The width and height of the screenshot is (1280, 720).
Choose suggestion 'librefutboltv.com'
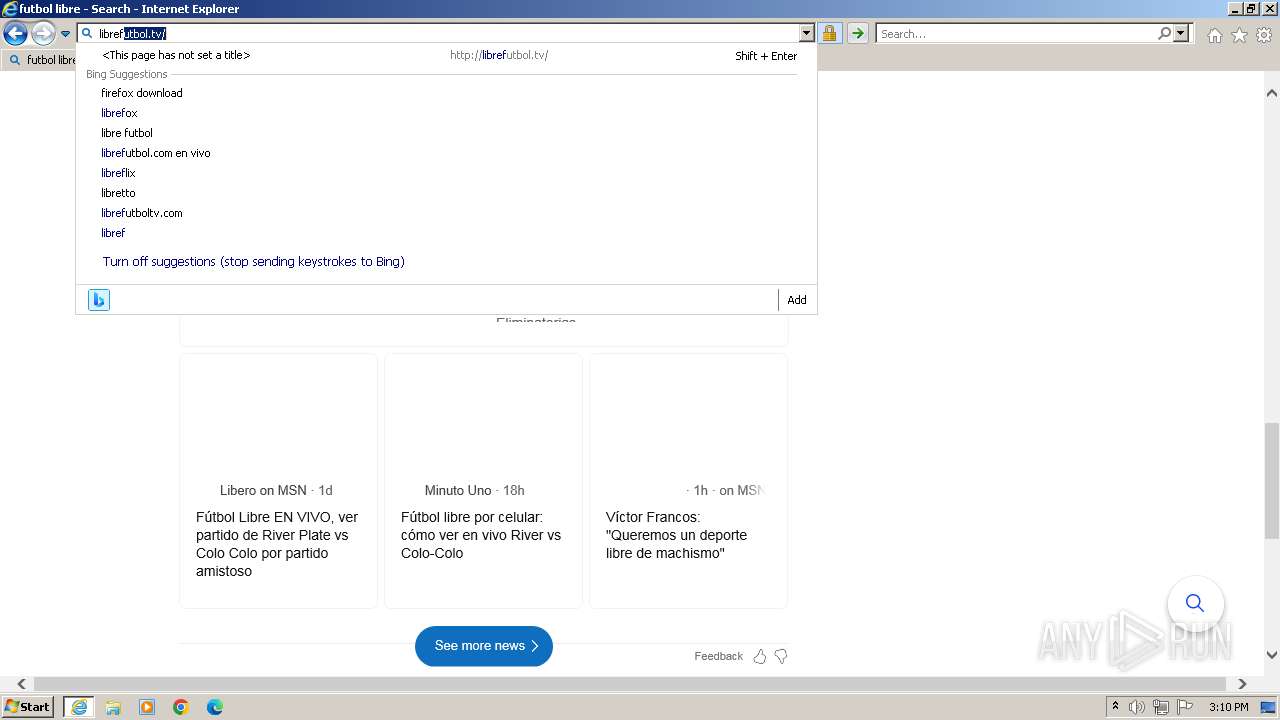coord(141,213)
